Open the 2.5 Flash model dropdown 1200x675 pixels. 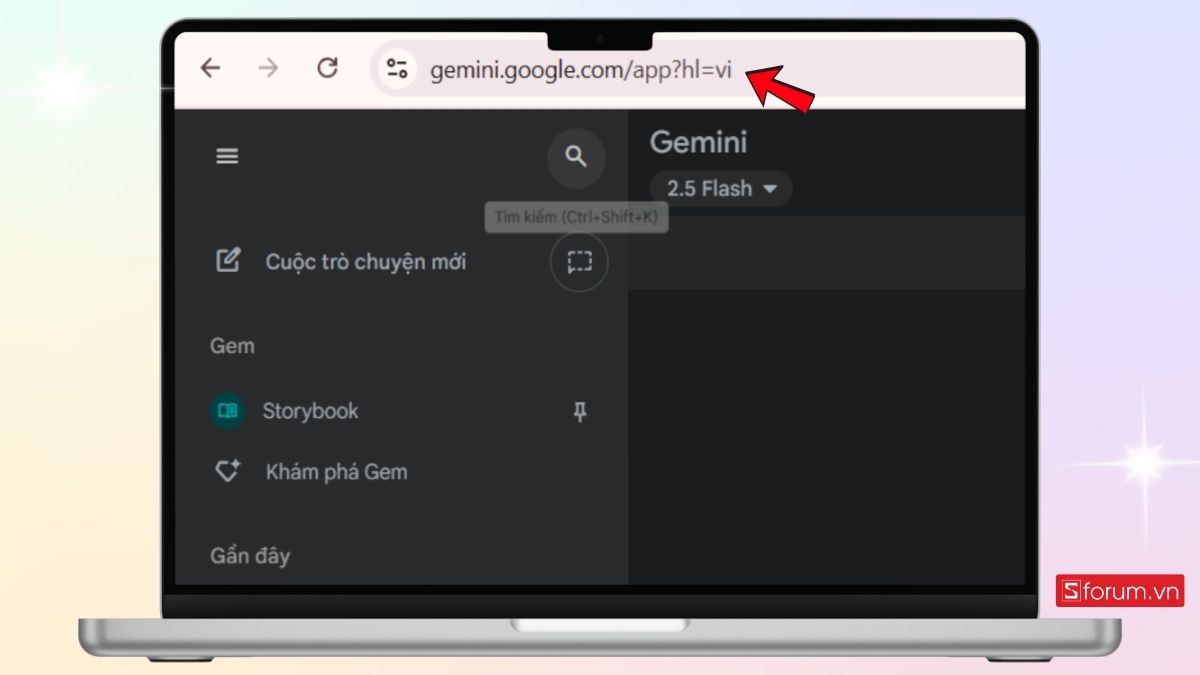click(x=721, y=189)
